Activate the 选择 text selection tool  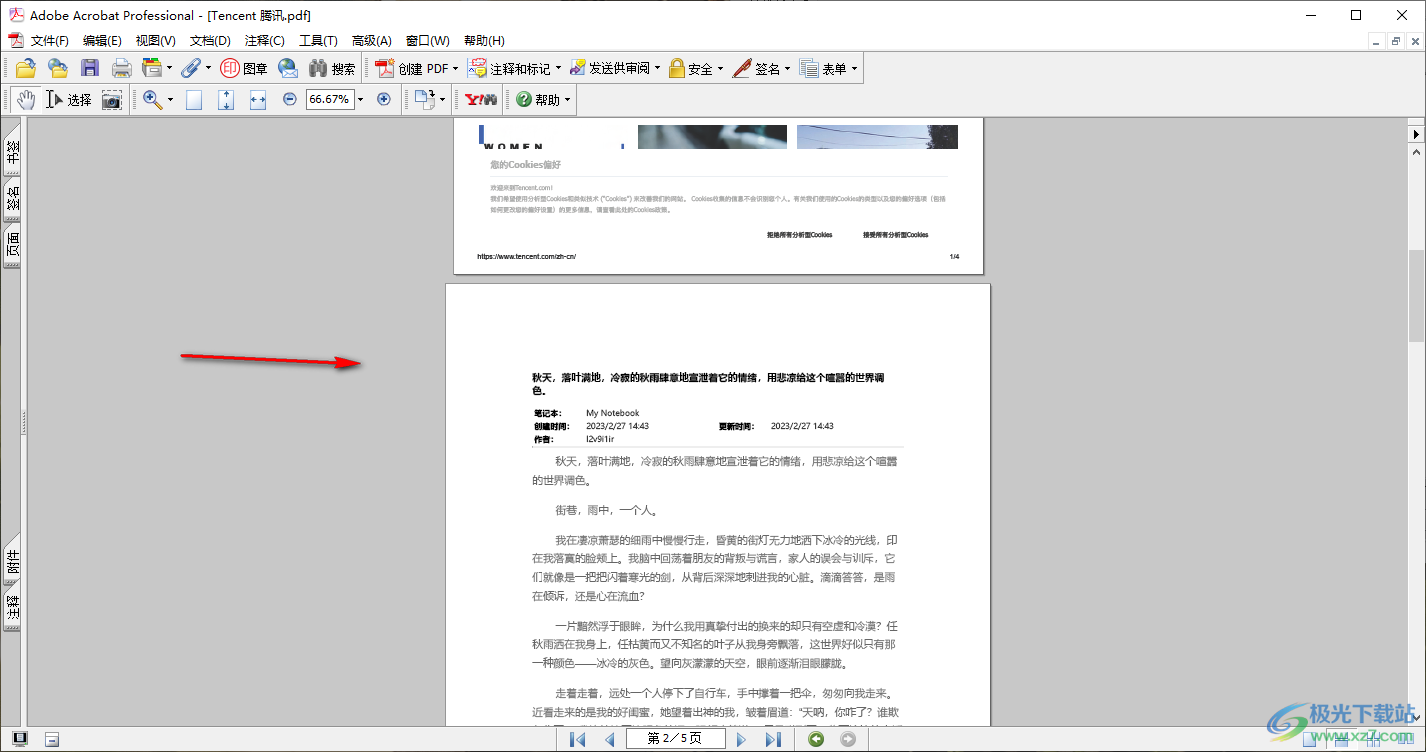[69, 99]
